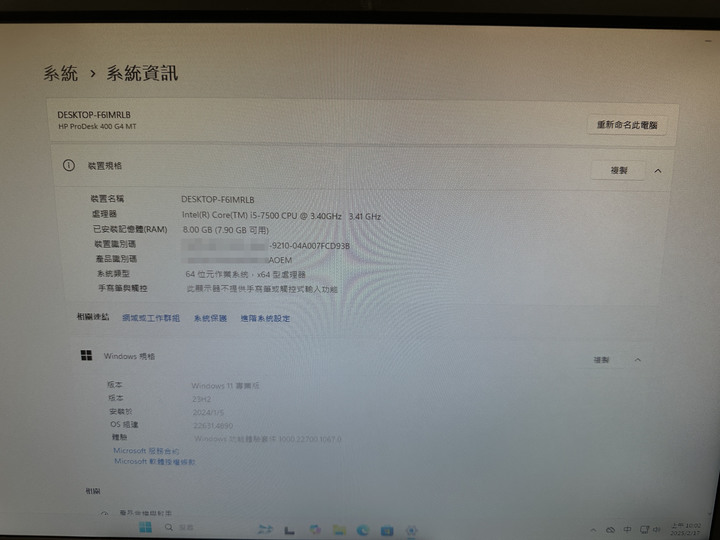The height and width of the screenshot is (540, 720).
Task: Click 重新命名此電腦 button
Action: pos(627,125)
